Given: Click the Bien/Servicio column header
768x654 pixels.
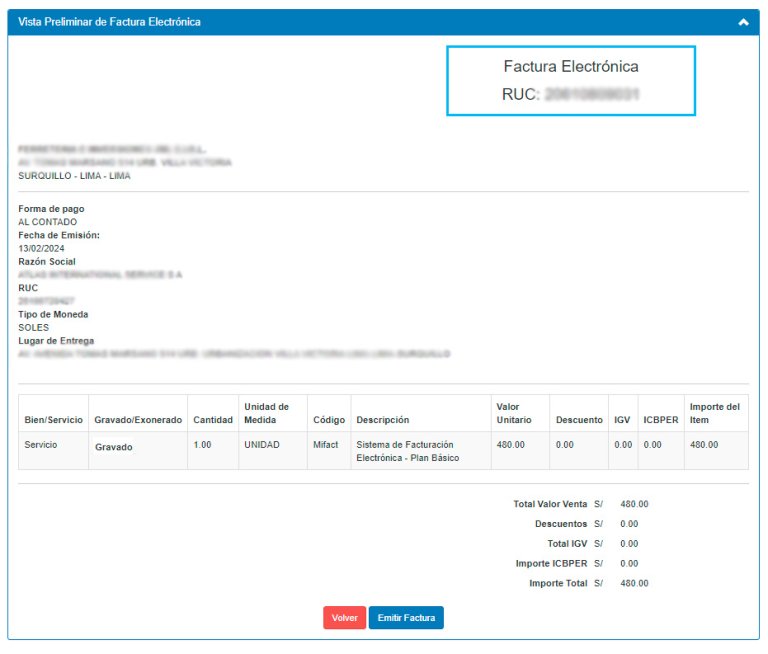Looking at the screenshot, I should [x=52, y=420].
